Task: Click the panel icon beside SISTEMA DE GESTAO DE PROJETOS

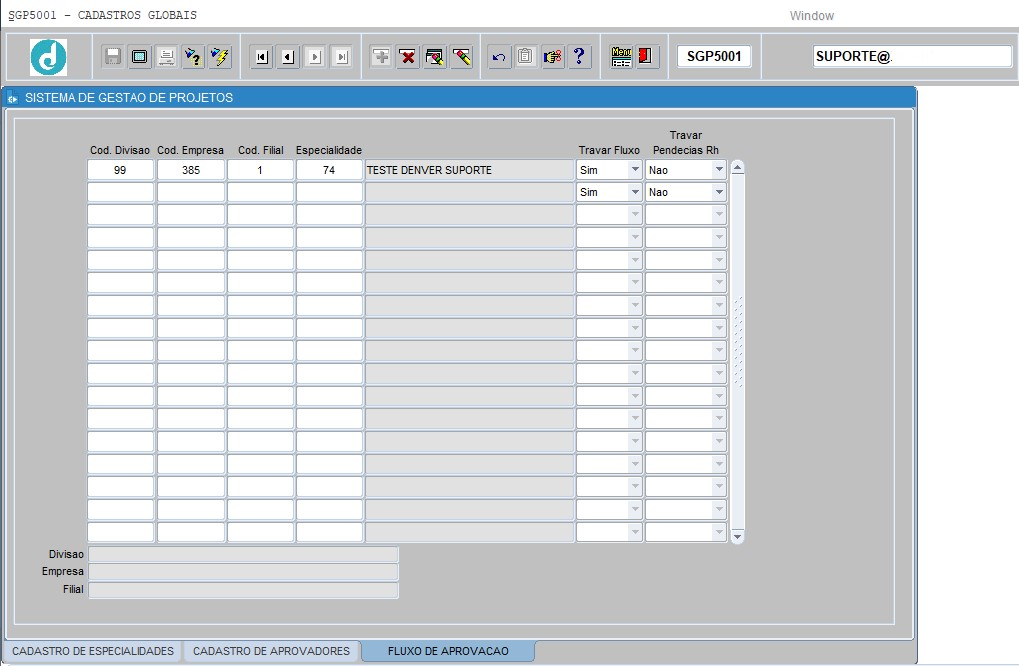Action: pos(12,98)
